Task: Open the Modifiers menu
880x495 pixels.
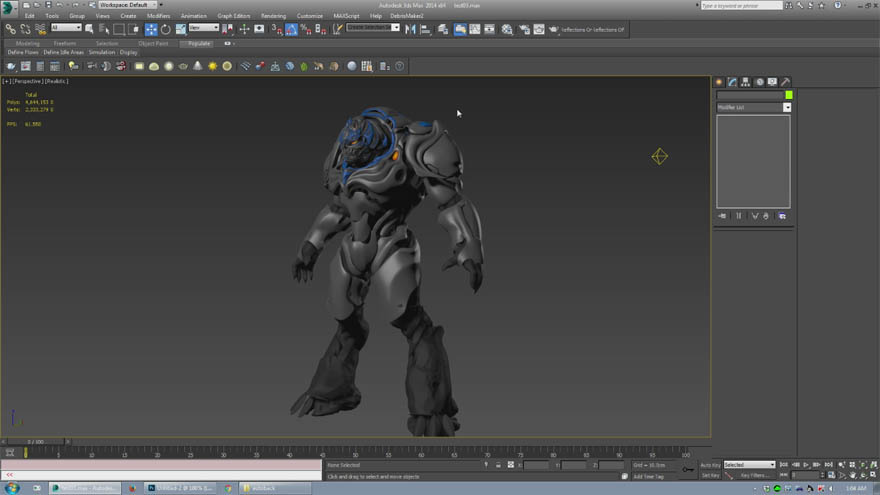Action: (x=158, y=16)
